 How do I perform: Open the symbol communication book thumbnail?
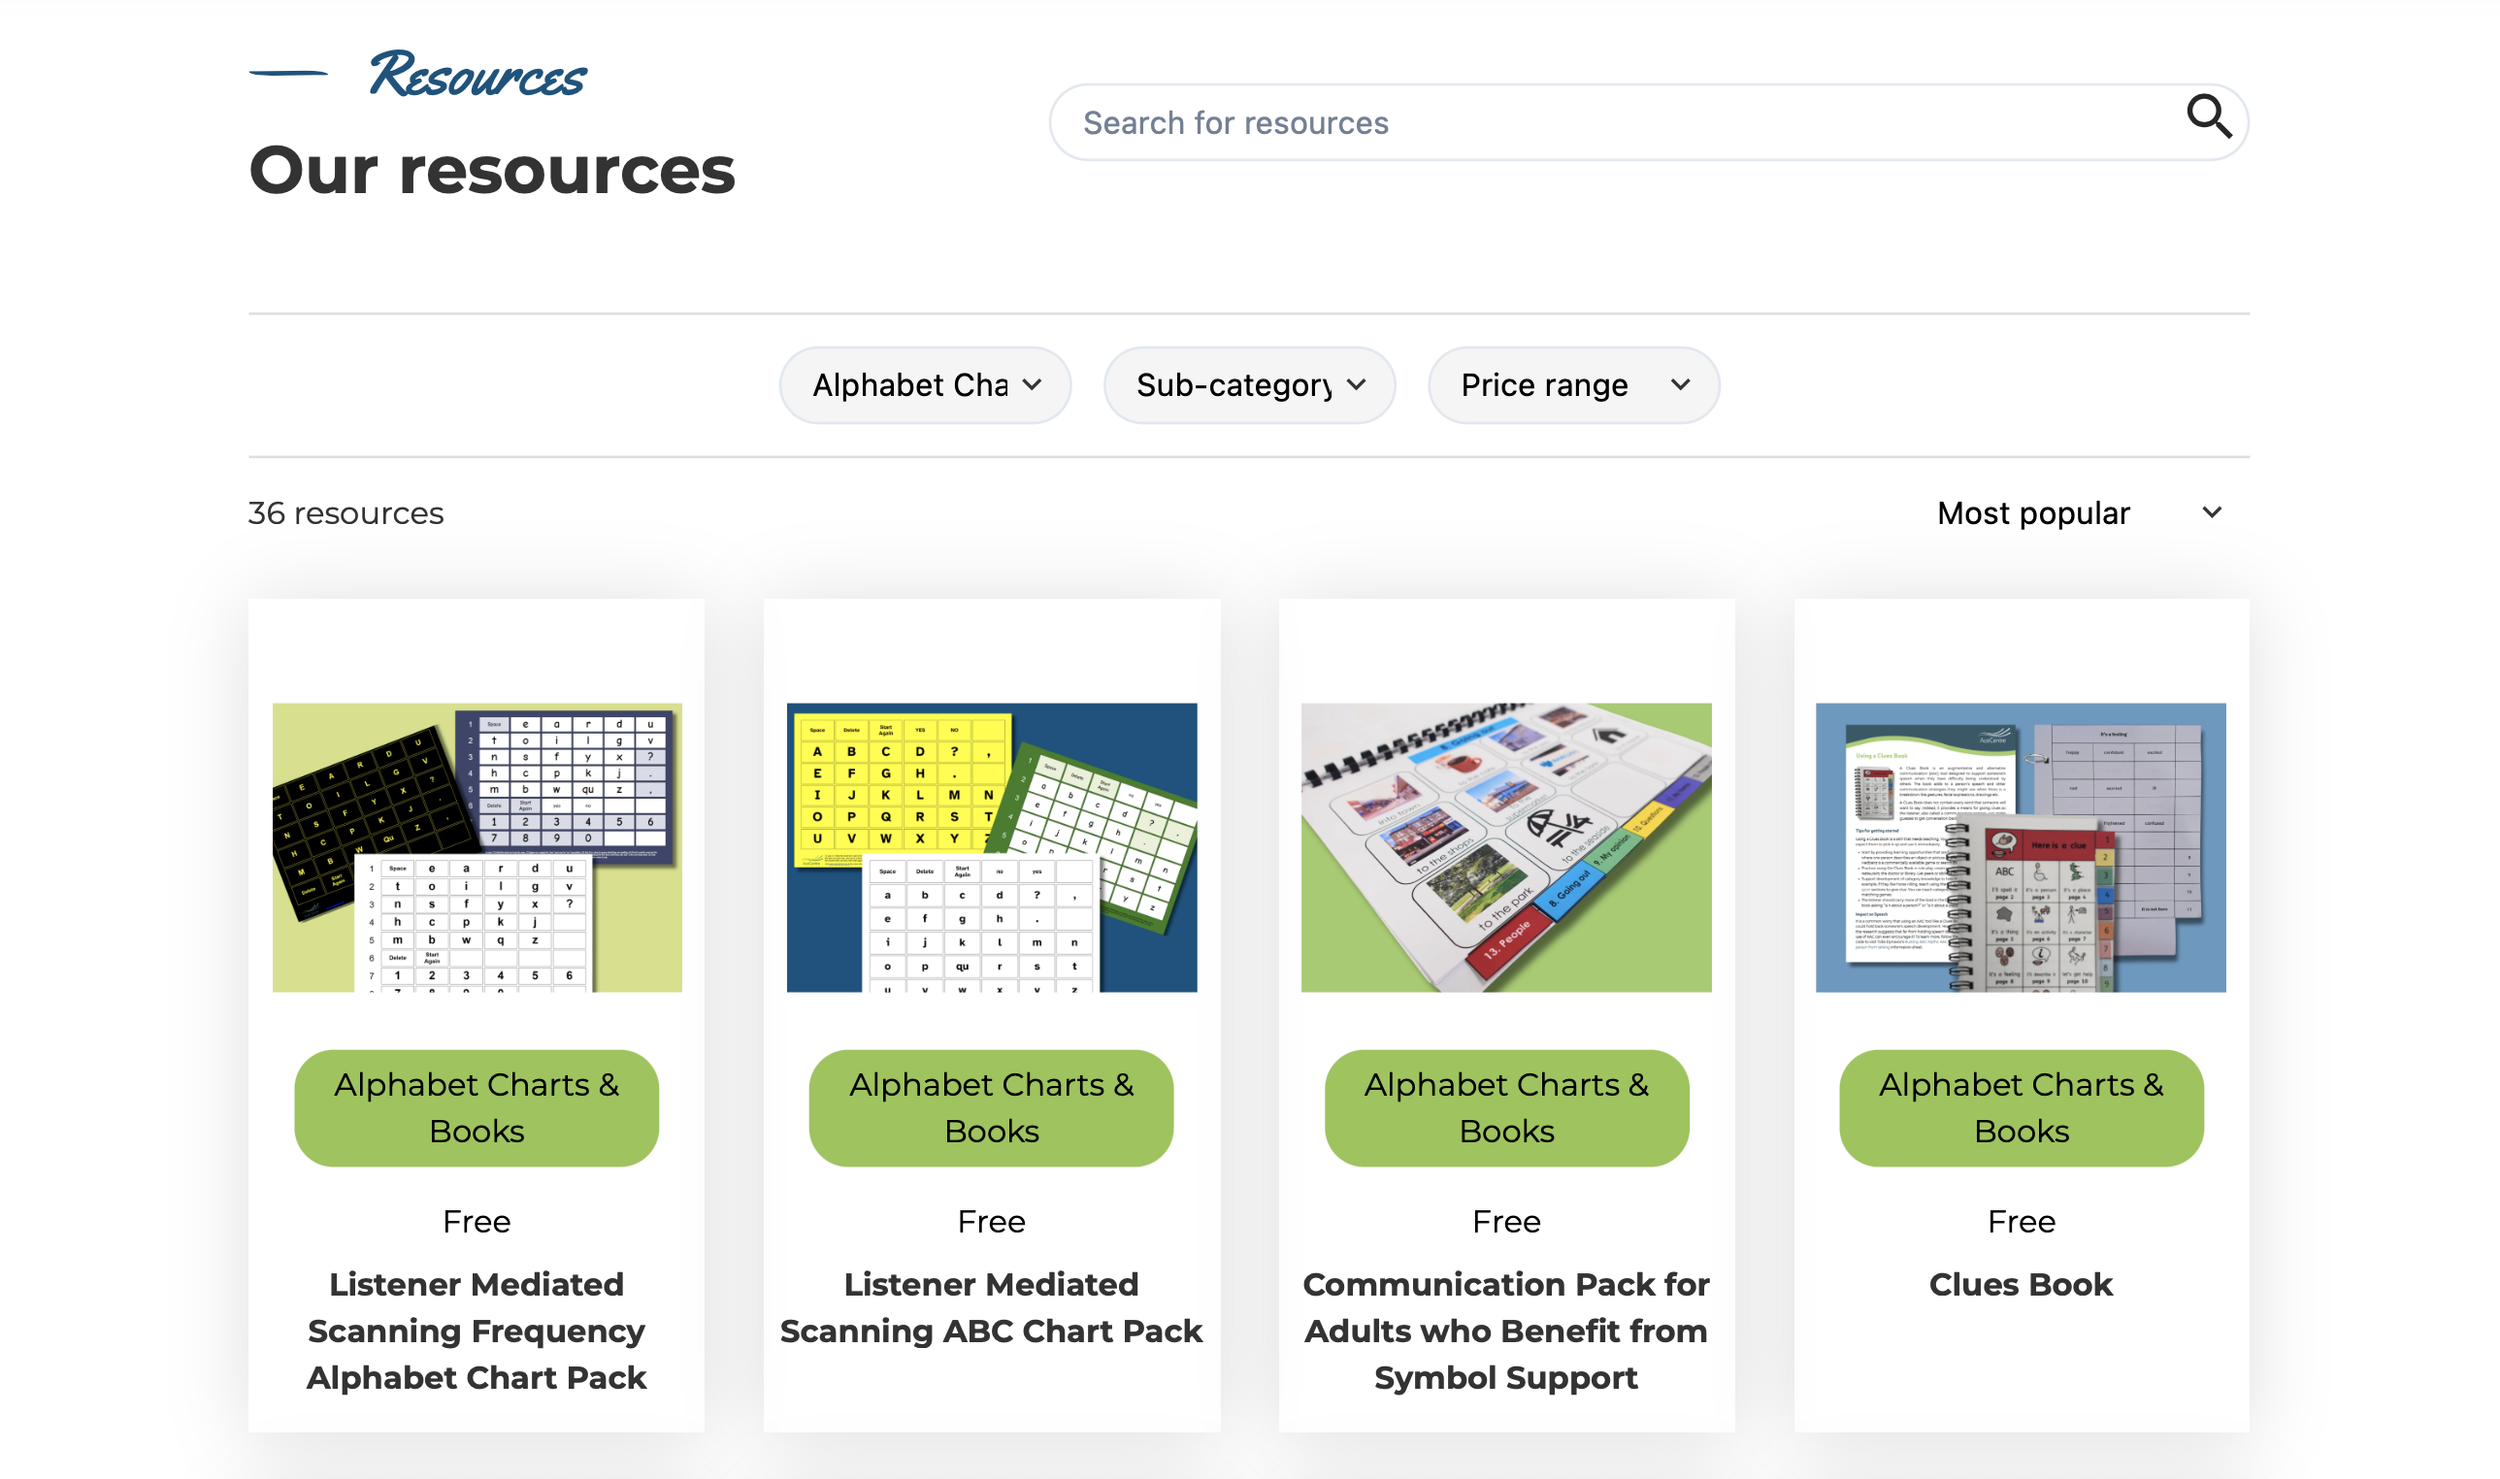1506,847
